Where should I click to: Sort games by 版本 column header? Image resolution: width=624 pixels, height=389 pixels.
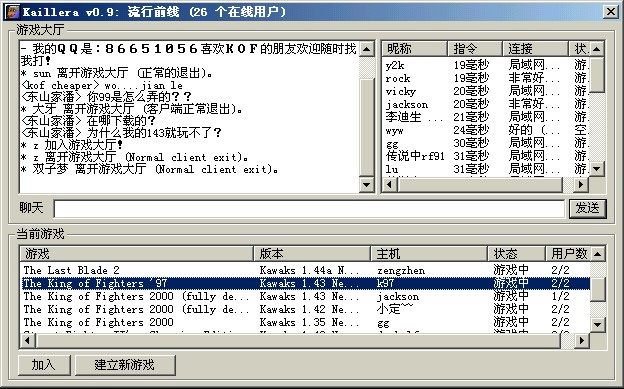pos(312,254)
